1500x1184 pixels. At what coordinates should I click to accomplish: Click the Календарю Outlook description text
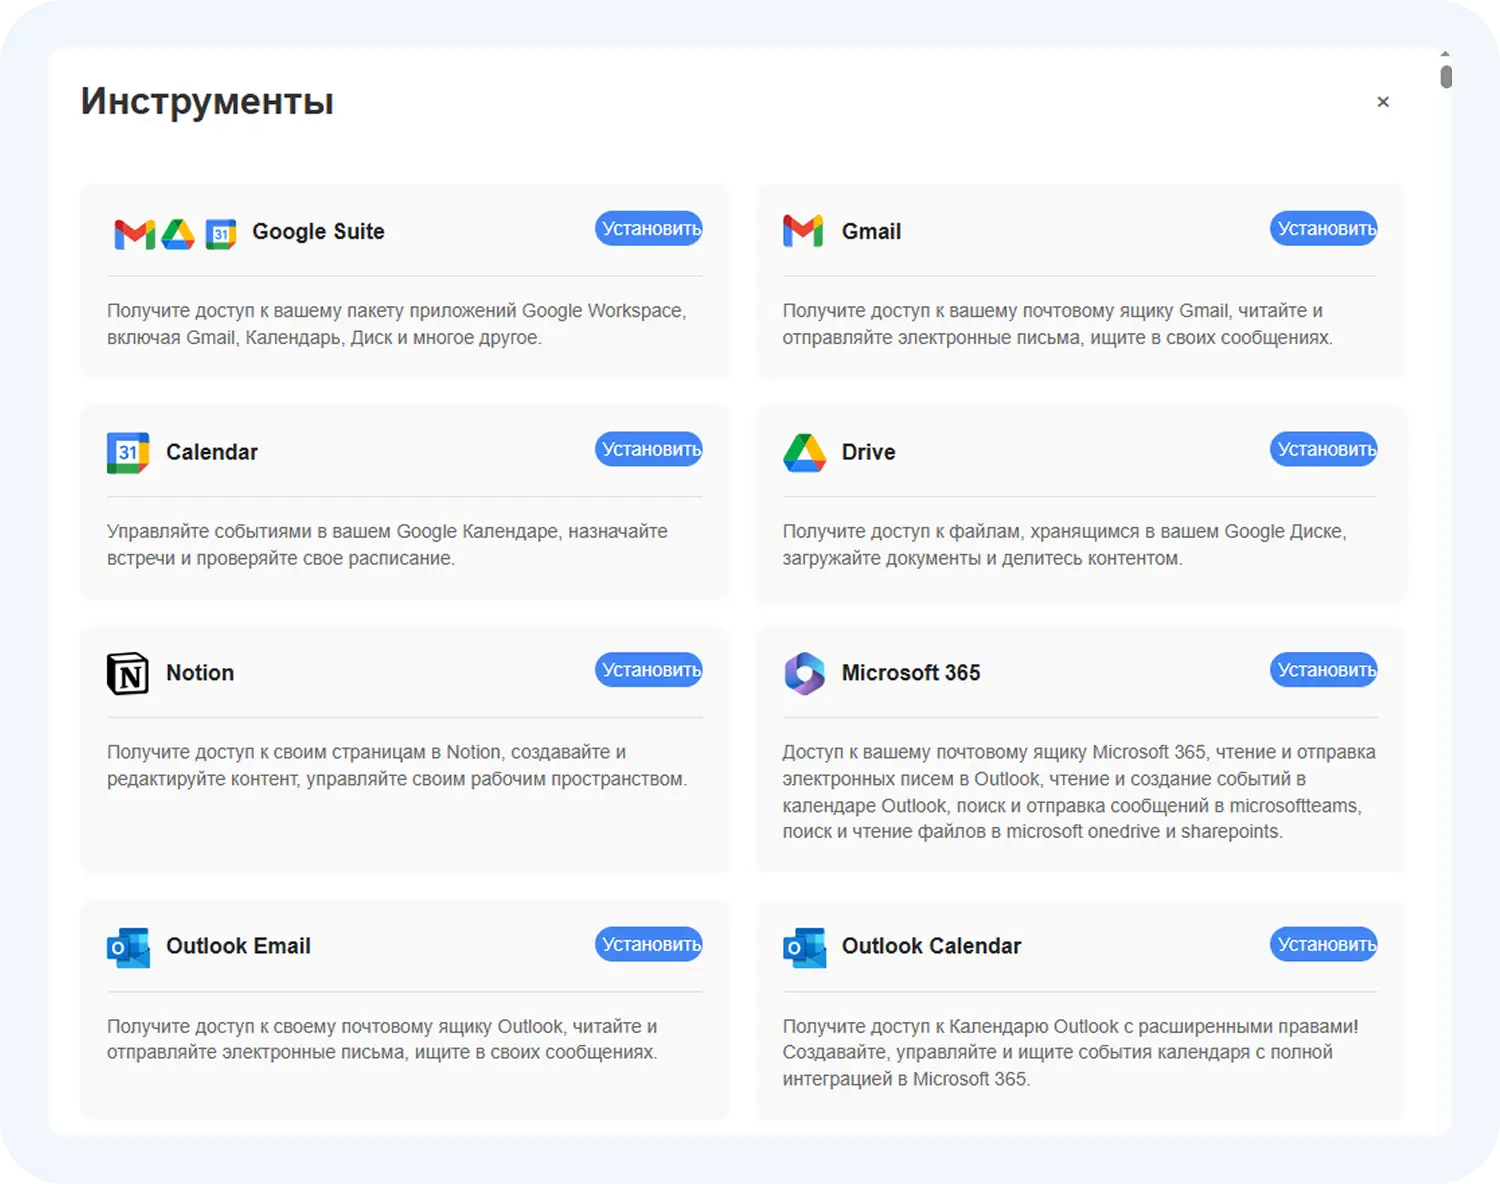(1070, 1052)
